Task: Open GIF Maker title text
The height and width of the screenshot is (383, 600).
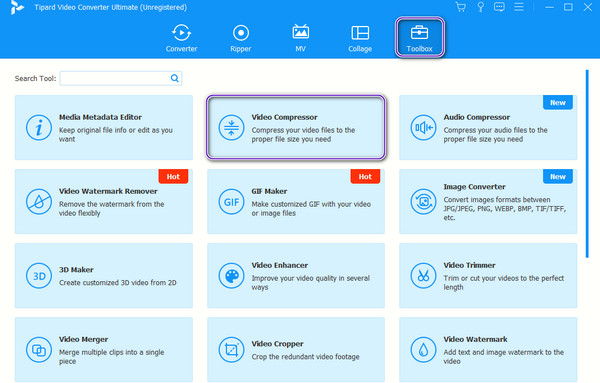Action: tap(269, 191)
